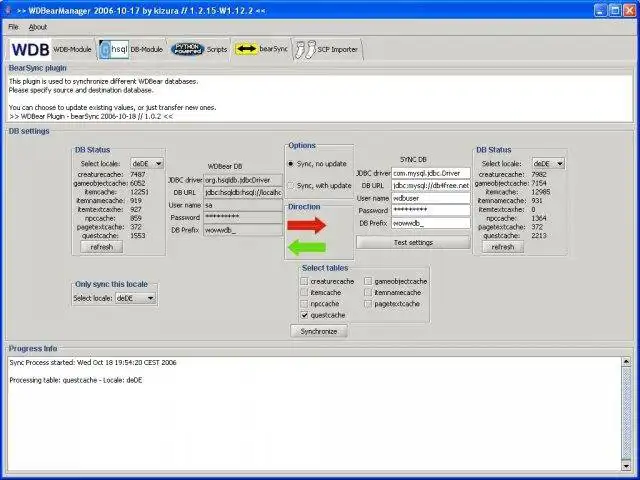The width and height of the screenshot is (640, 480).
Task: Select the red right-pointing direction arrow
Action: (307, 225)
